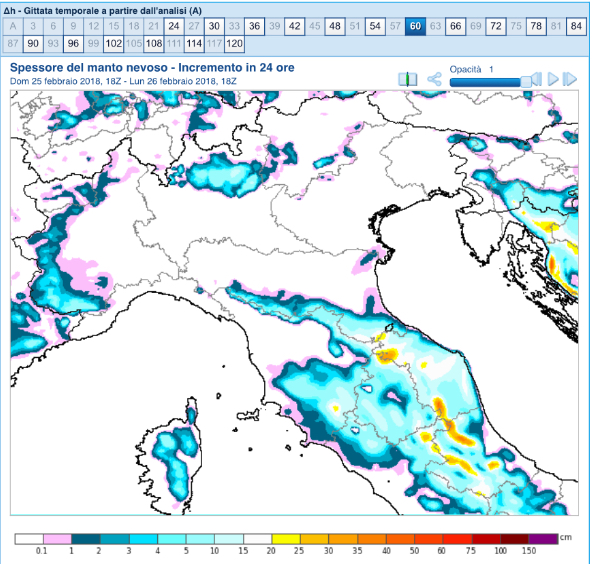Jump to forecast hour 48
This screenshot has height=564, width=613.
[x=334, y=26]
